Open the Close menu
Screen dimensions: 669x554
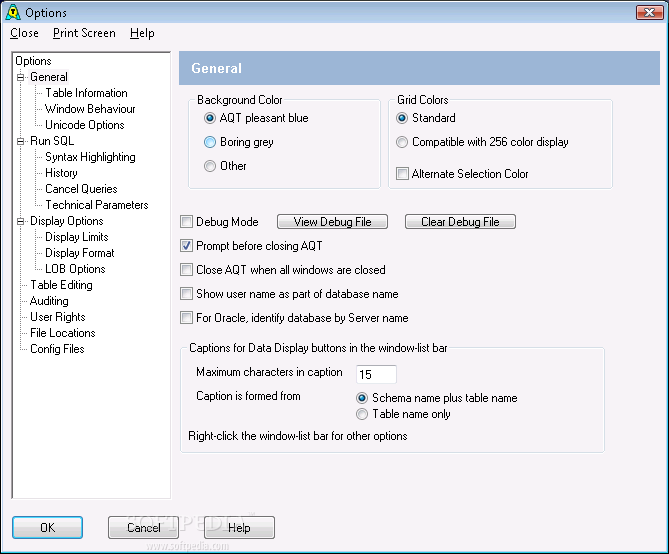pos(24,33)
